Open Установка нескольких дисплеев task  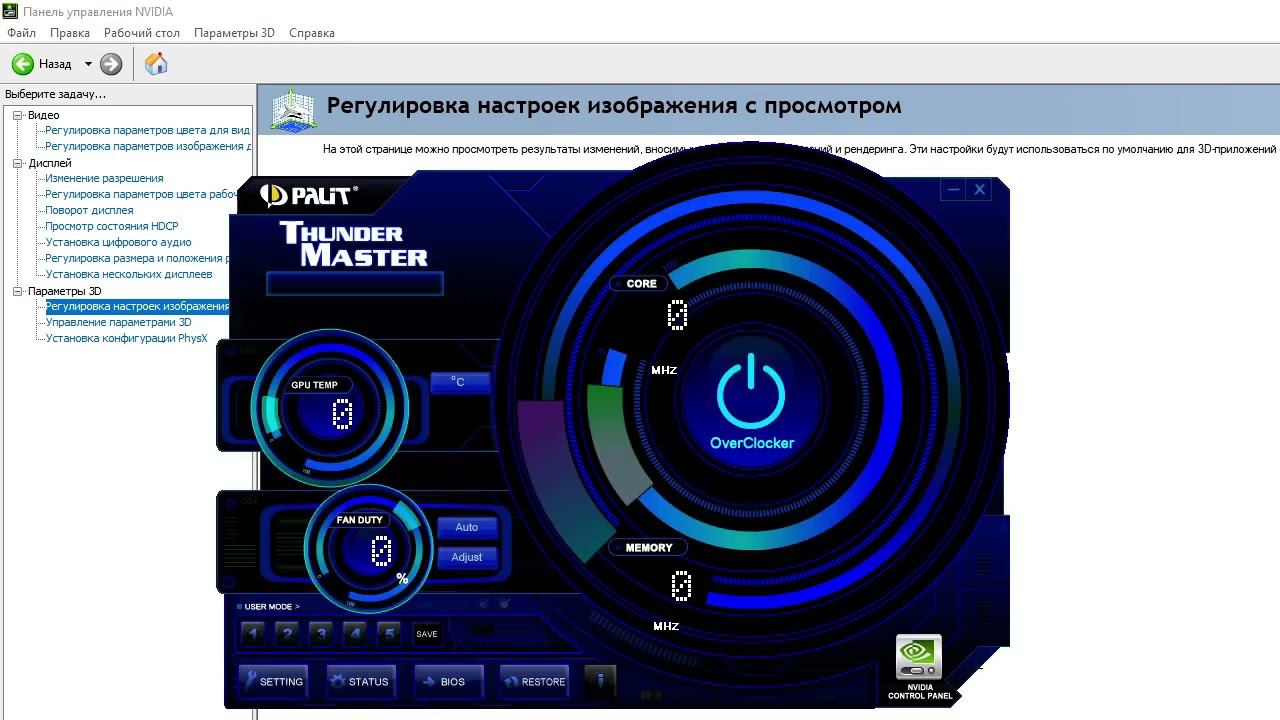[x=129, y=274]
